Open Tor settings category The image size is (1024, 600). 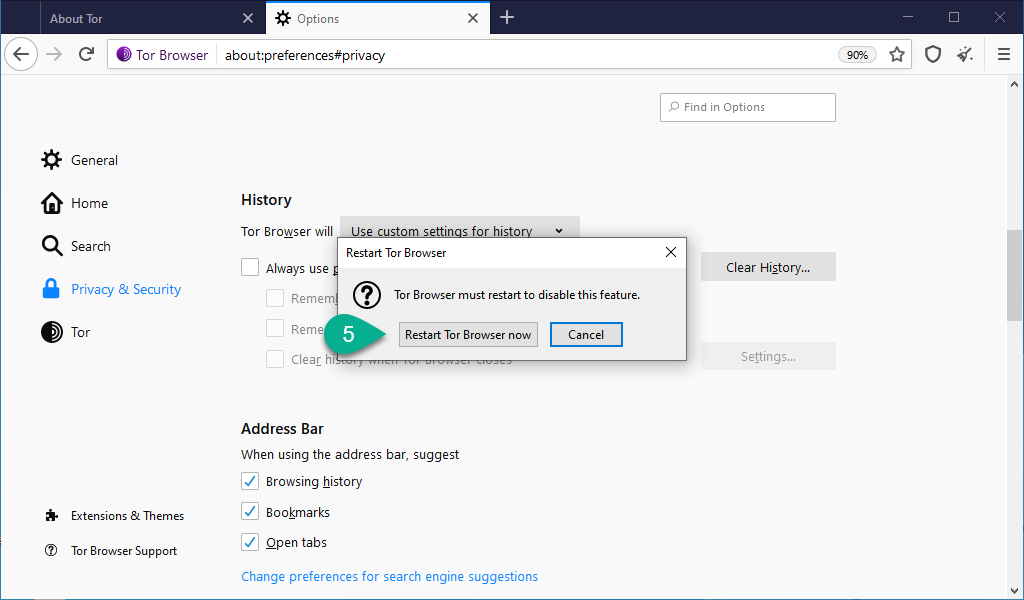click(x=65, y=332)
